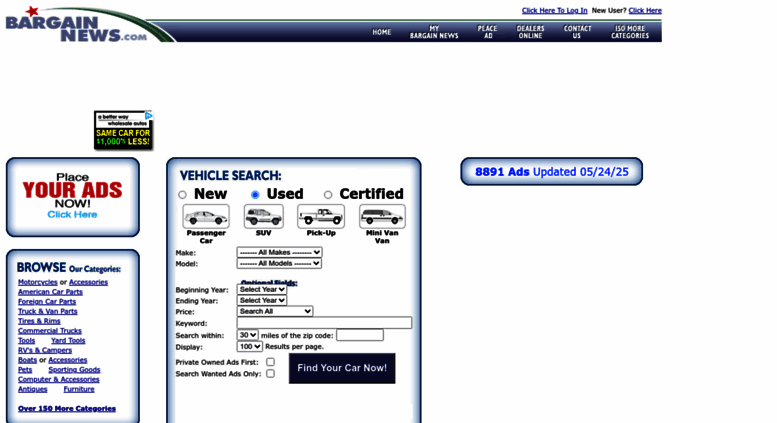Select the Pick-Up truck icon
Viewport: 777px width, 423px height.
(x=321, y=216)
